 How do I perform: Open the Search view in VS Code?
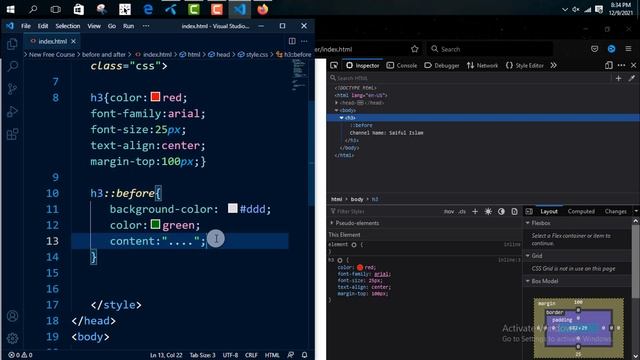tap(12, 66)
